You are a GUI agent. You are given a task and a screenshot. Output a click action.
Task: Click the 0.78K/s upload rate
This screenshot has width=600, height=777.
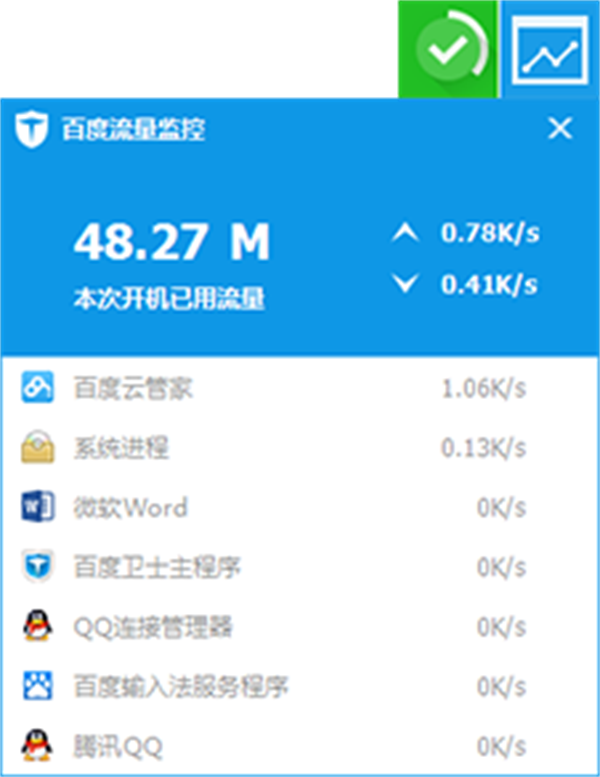[x=490, y=233]
